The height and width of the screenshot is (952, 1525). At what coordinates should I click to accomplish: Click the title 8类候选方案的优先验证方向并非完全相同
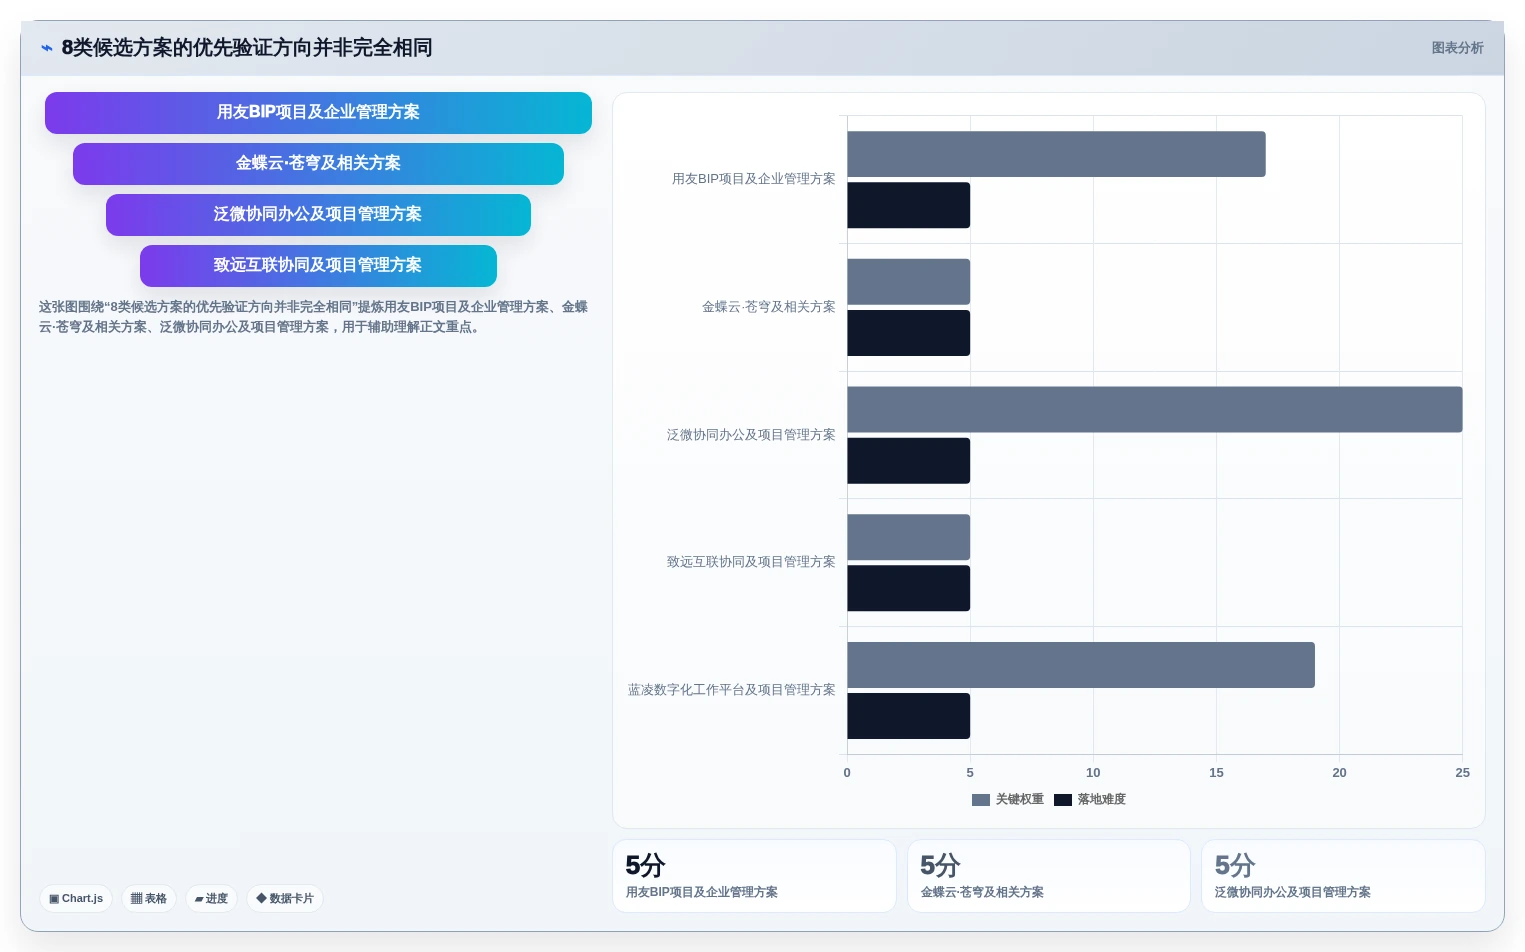click(247, 48)
